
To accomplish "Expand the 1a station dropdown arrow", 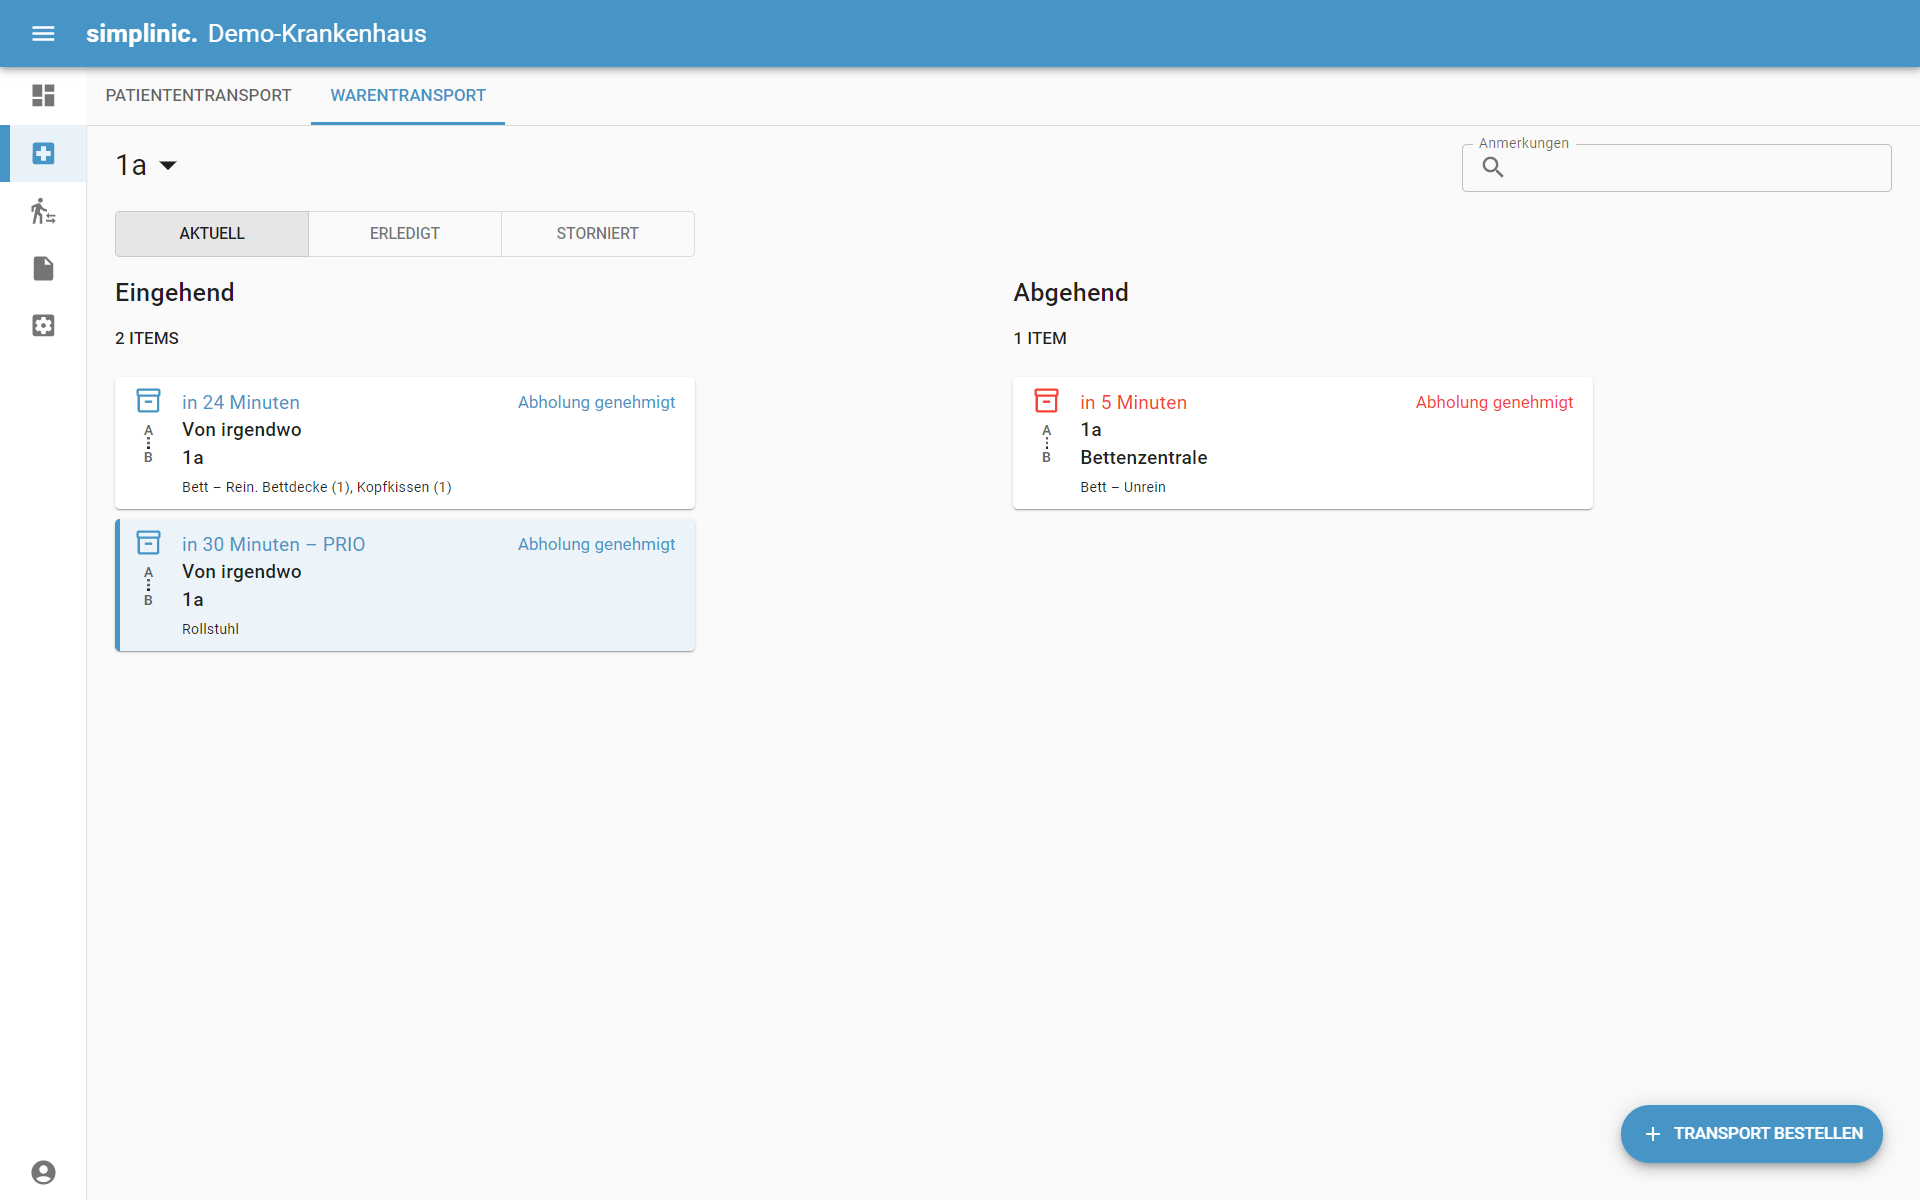I will [x=168, y=166].
